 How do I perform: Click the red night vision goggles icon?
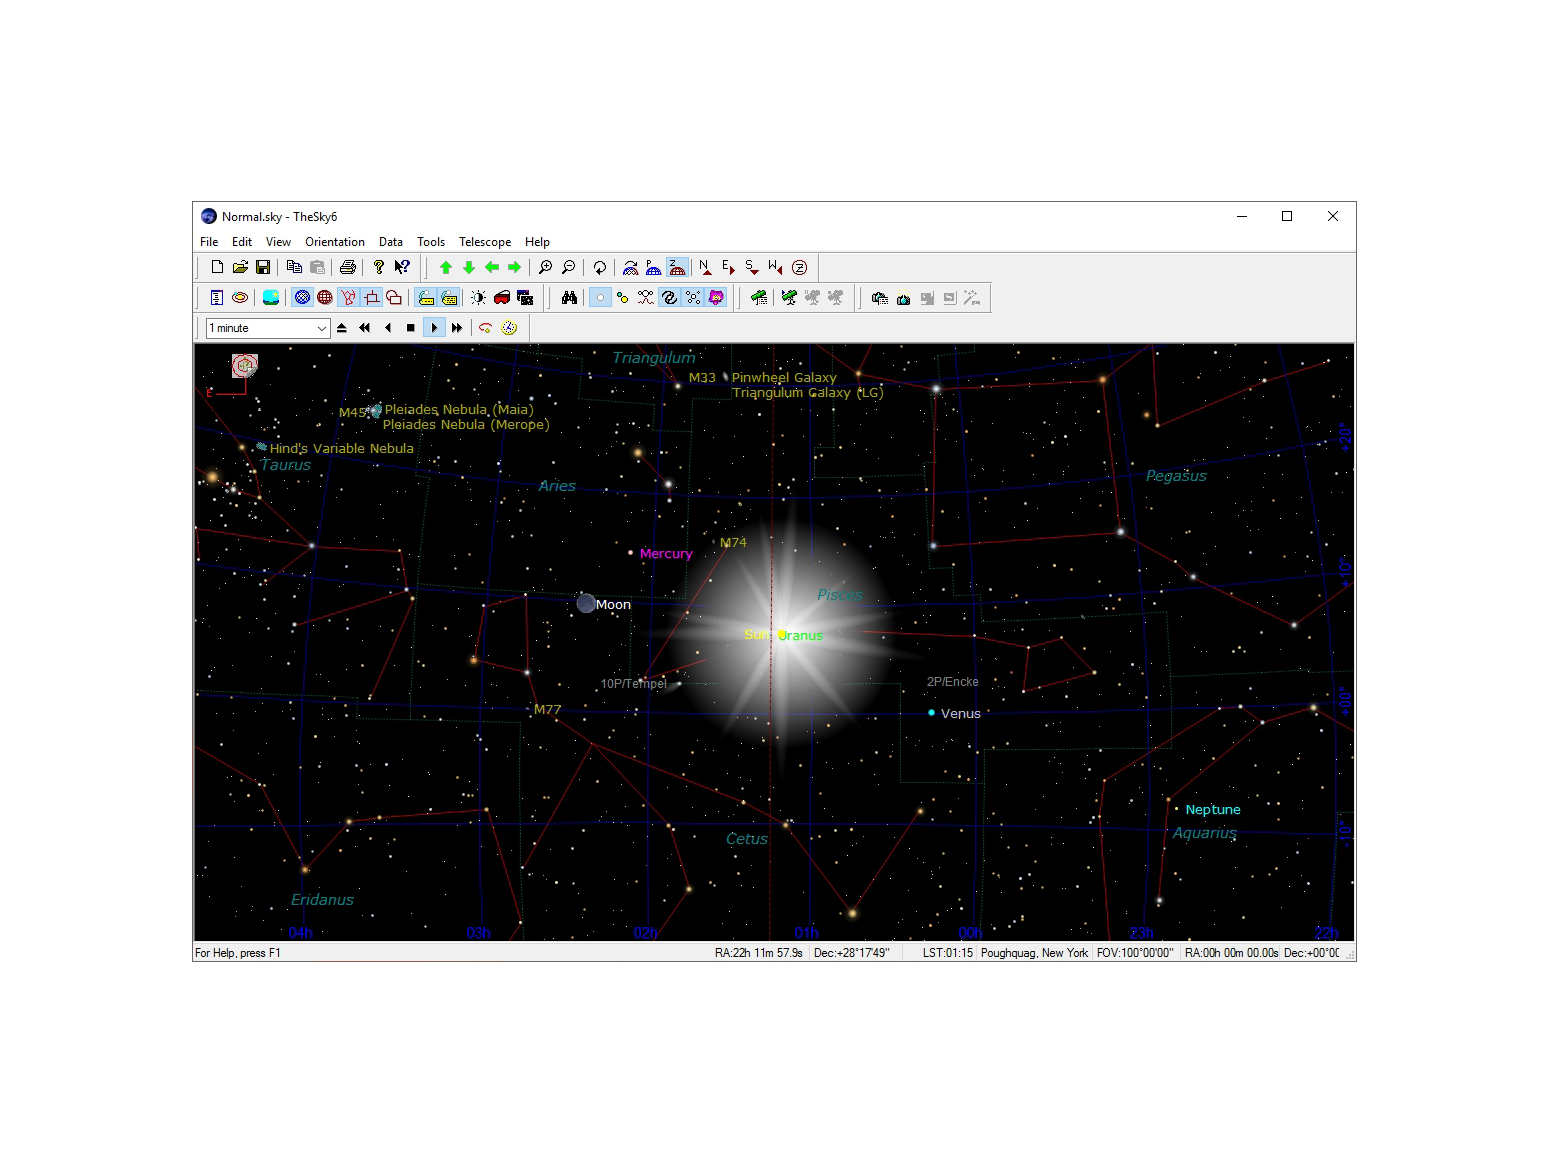[502, 298]
